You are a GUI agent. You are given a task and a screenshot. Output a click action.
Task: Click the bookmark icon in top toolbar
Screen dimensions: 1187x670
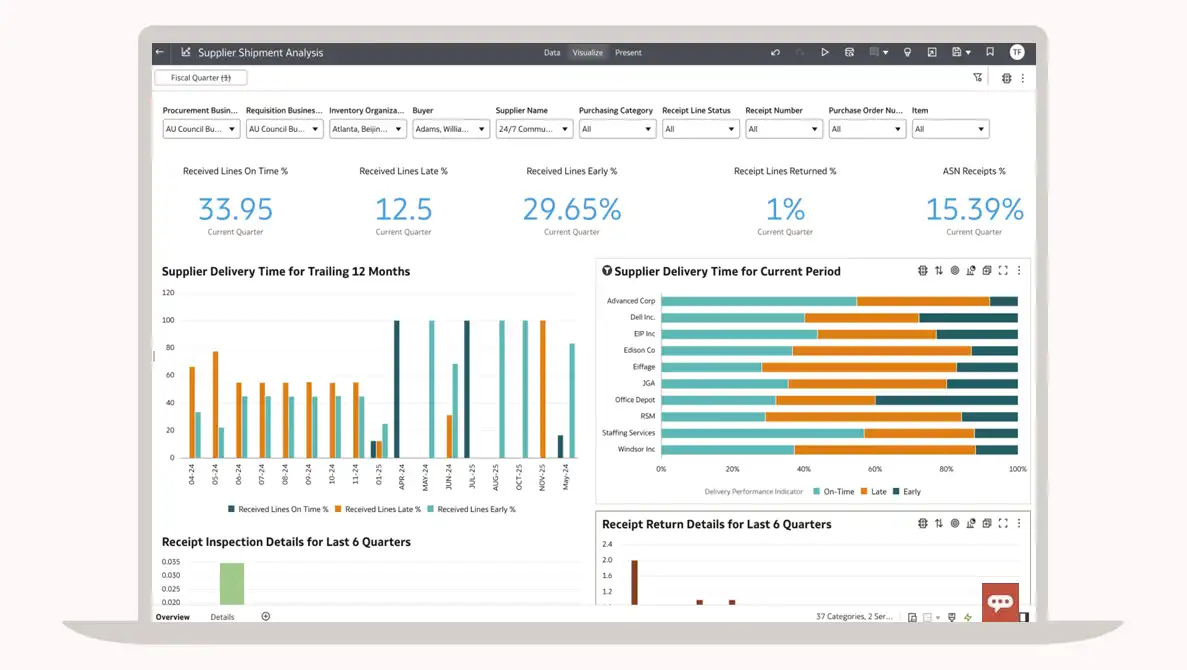[x=990, y=52]
